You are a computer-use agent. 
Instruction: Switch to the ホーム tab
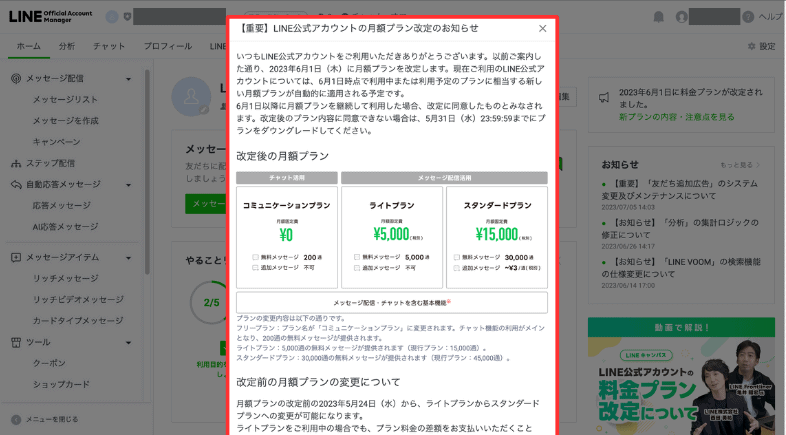pyautogui.click(x=29, y=46)
